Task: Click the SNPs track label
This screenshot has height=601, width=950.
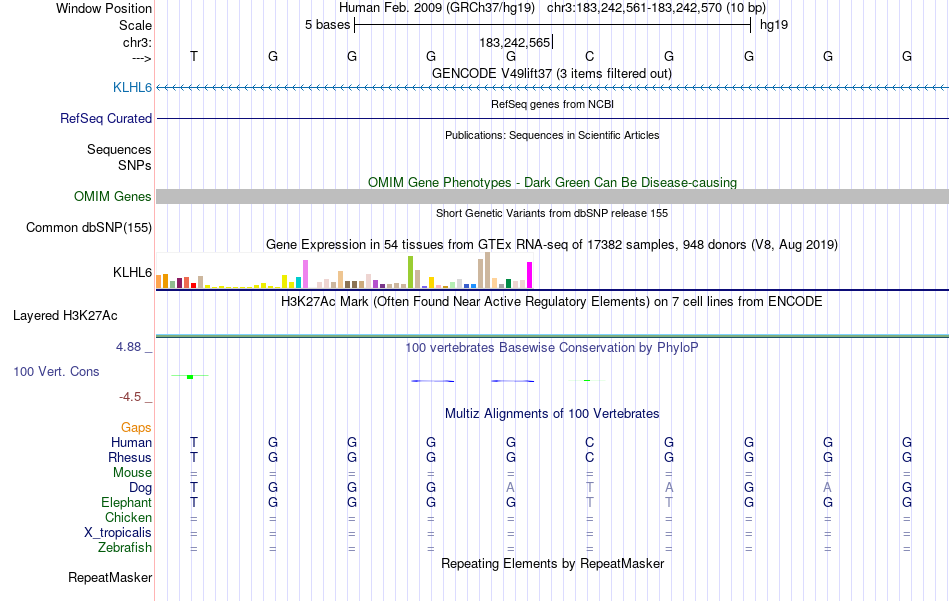Action: pyautogui.click(x=135, y=165)
